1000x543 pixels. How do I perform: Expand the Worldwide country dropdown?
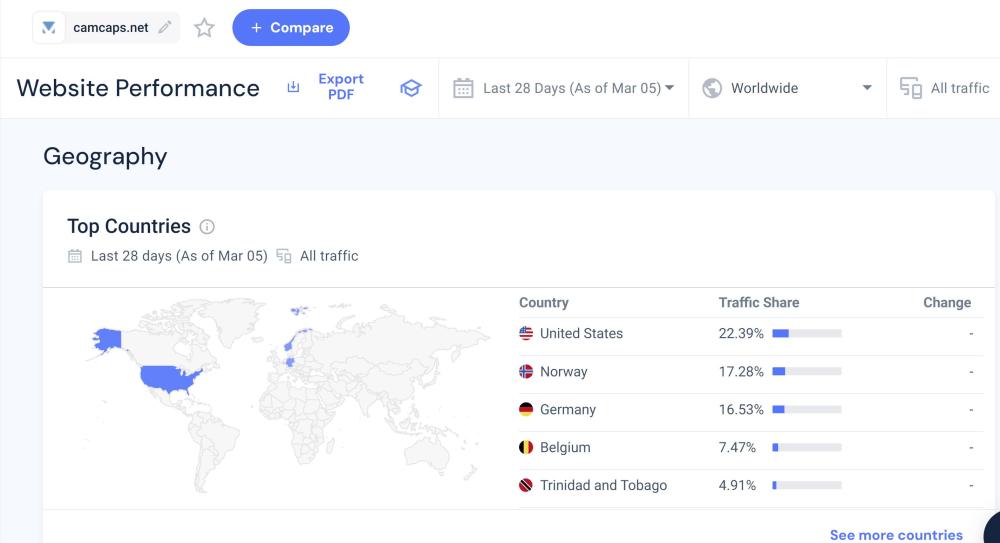tap(866, 88)
